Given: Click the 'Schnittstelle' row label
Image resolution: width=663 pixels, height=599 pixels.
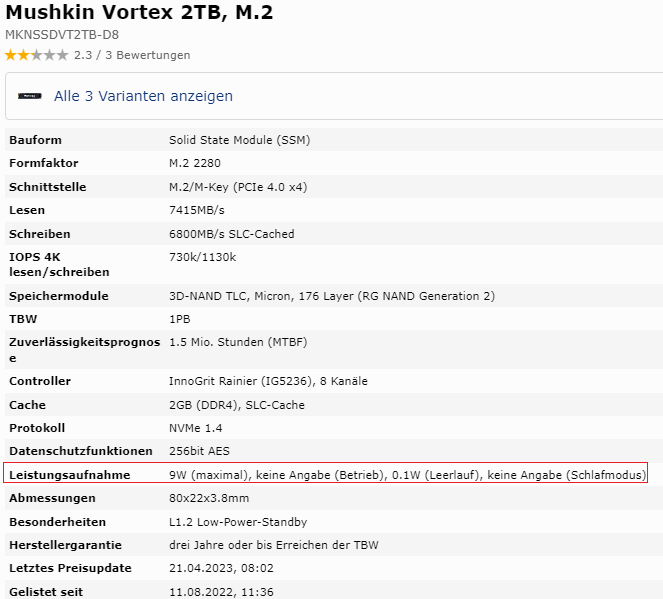Looking at the screenshot, I should 48,187.
